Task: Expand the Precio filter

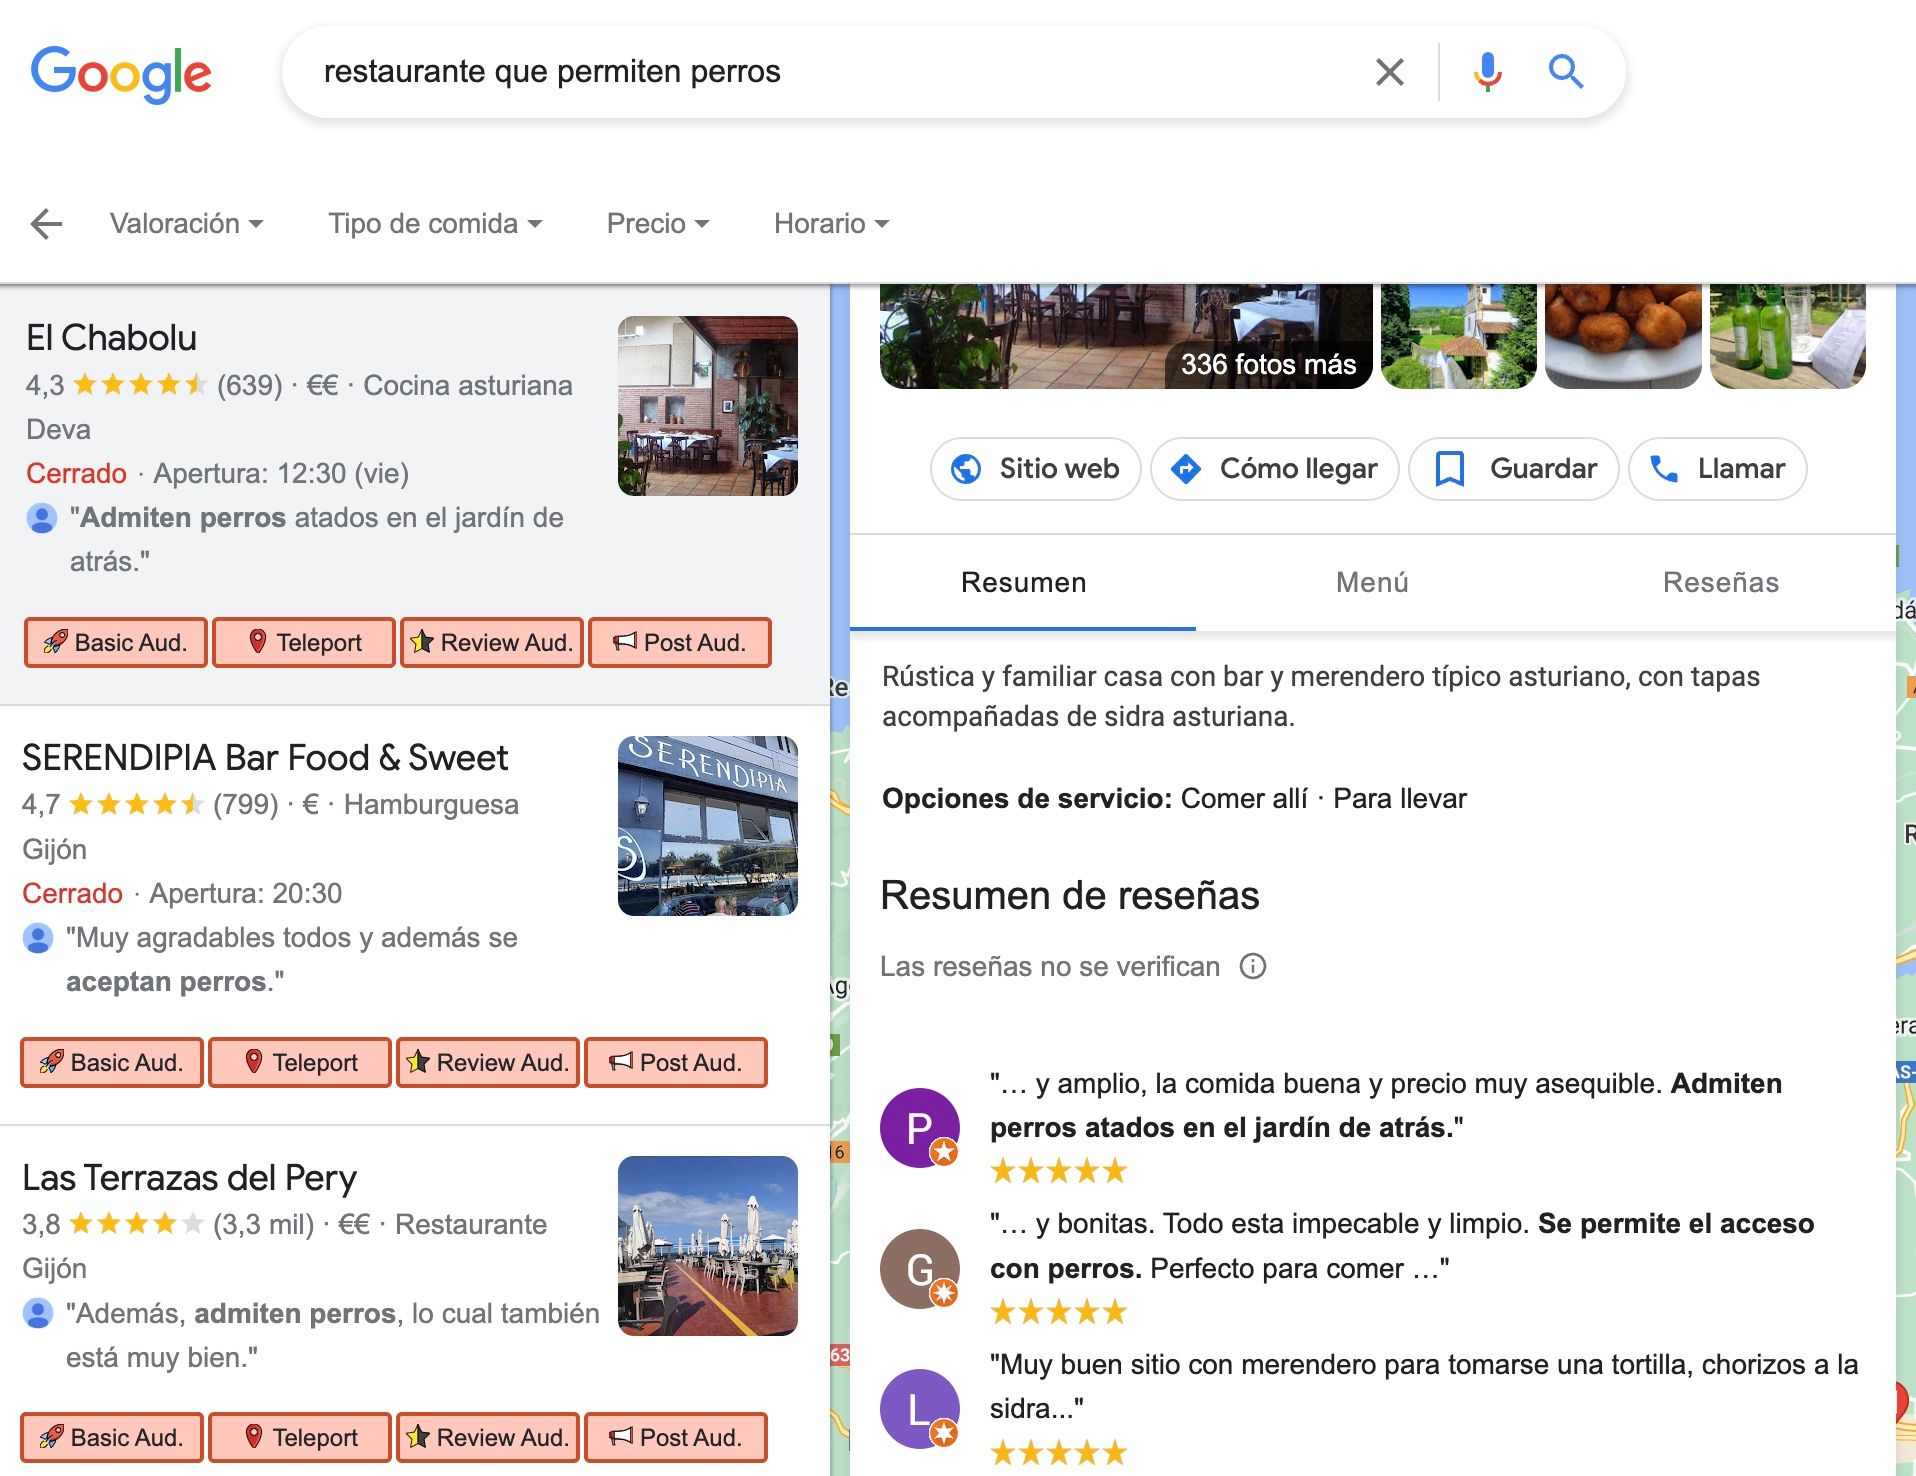Action: tap(657, 224)
